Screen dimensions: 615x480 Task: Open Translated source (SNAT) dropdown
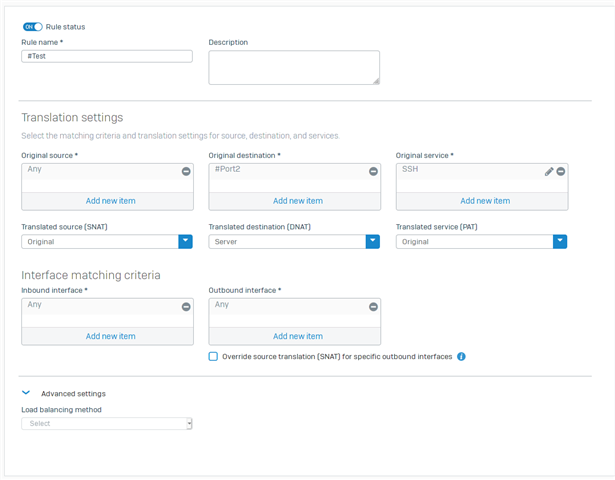(107, 242)
